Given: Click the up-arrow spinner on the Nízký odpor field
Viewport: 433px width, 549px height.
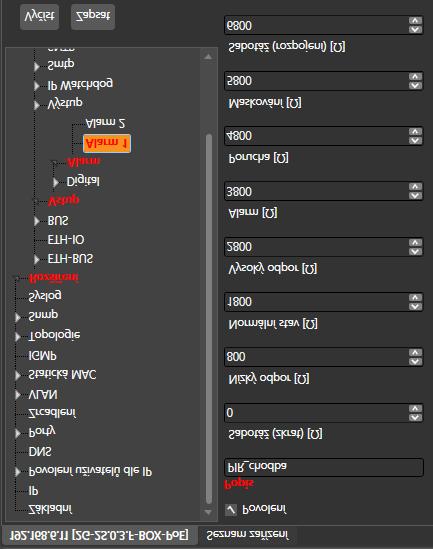Looking at the screenshot, I should click(415, 353).
